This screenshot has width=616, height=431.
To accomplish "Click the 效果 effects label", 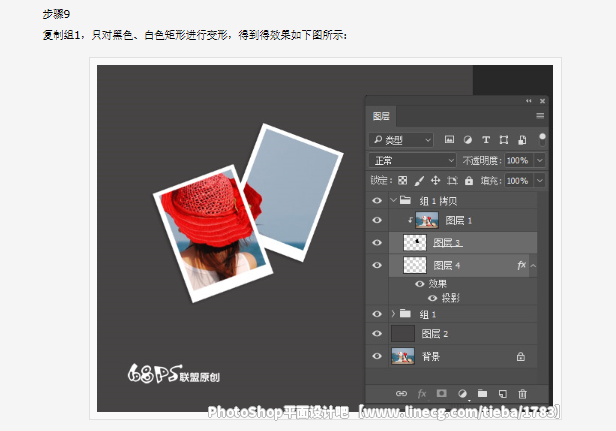I will [x=437, y=284].
